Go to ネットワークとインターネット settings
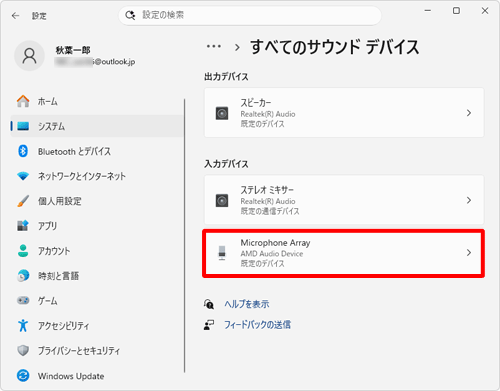 [97, 176]
